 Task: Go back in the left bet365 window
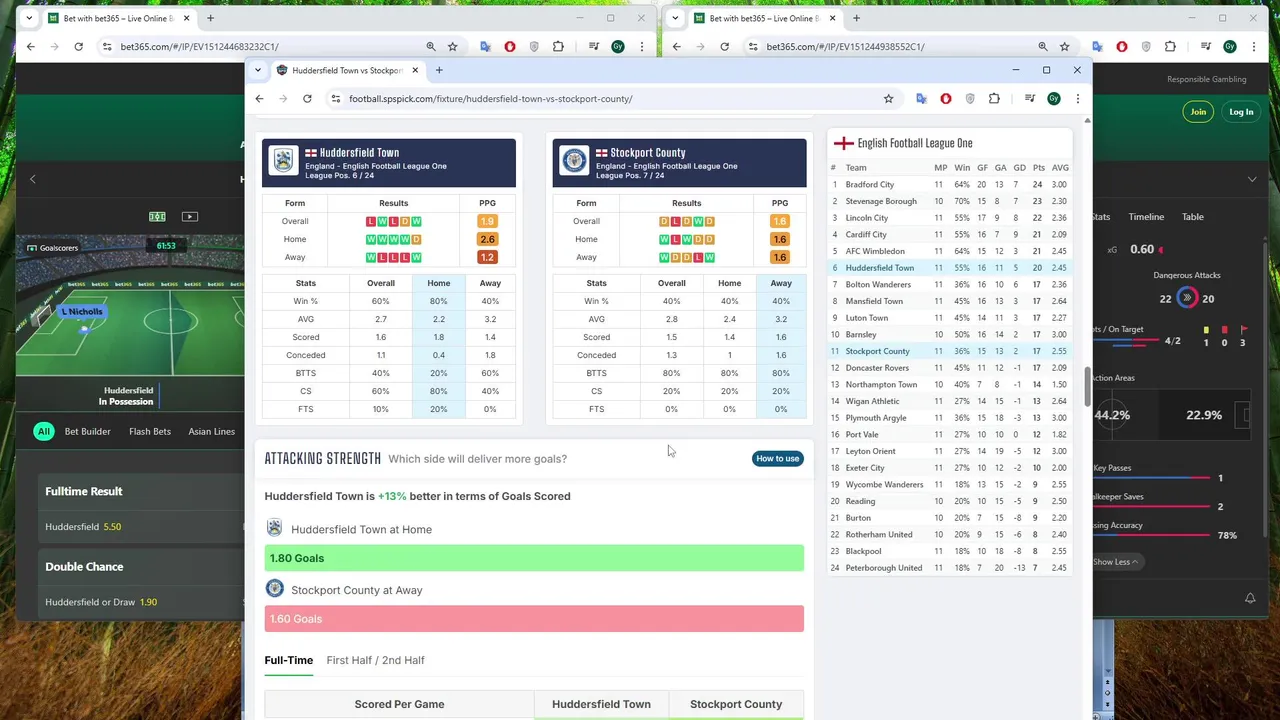pyautogui.click(x=31, y=46)
